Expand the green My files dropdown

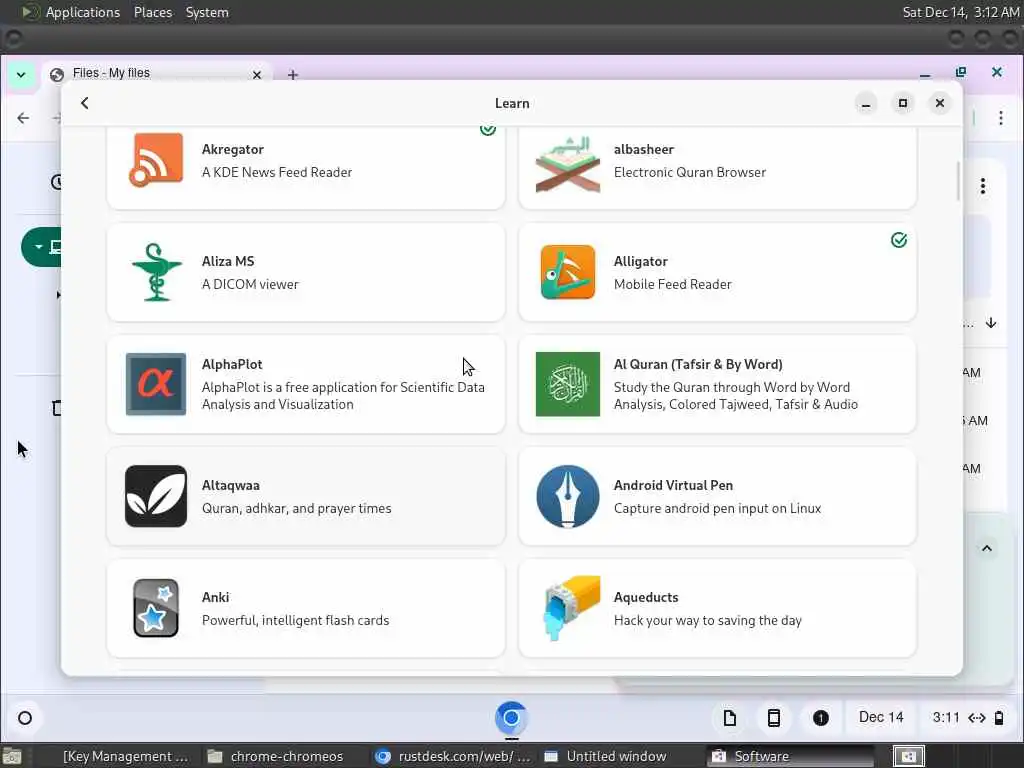[39, 247]
